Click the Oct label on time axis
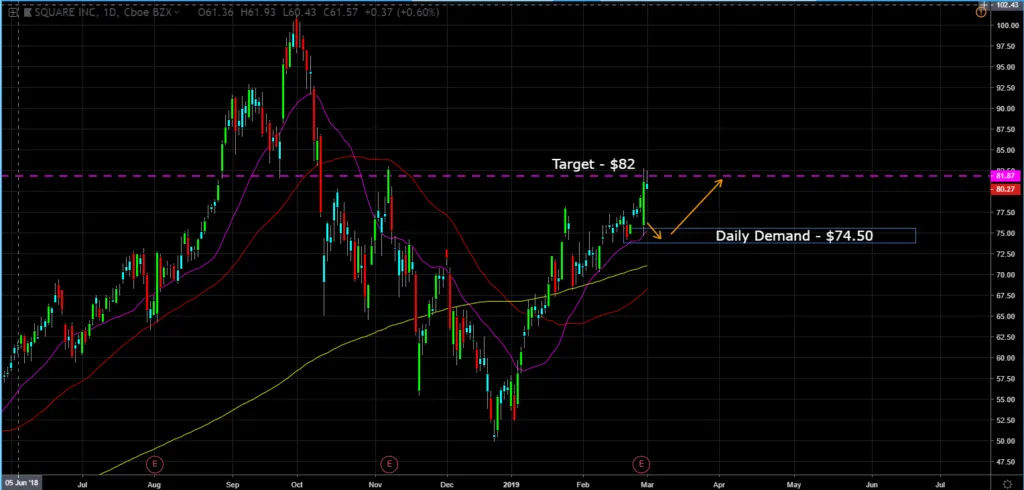Image resolution: width=1024 pixels, height=490 pixels. point(296,485)
